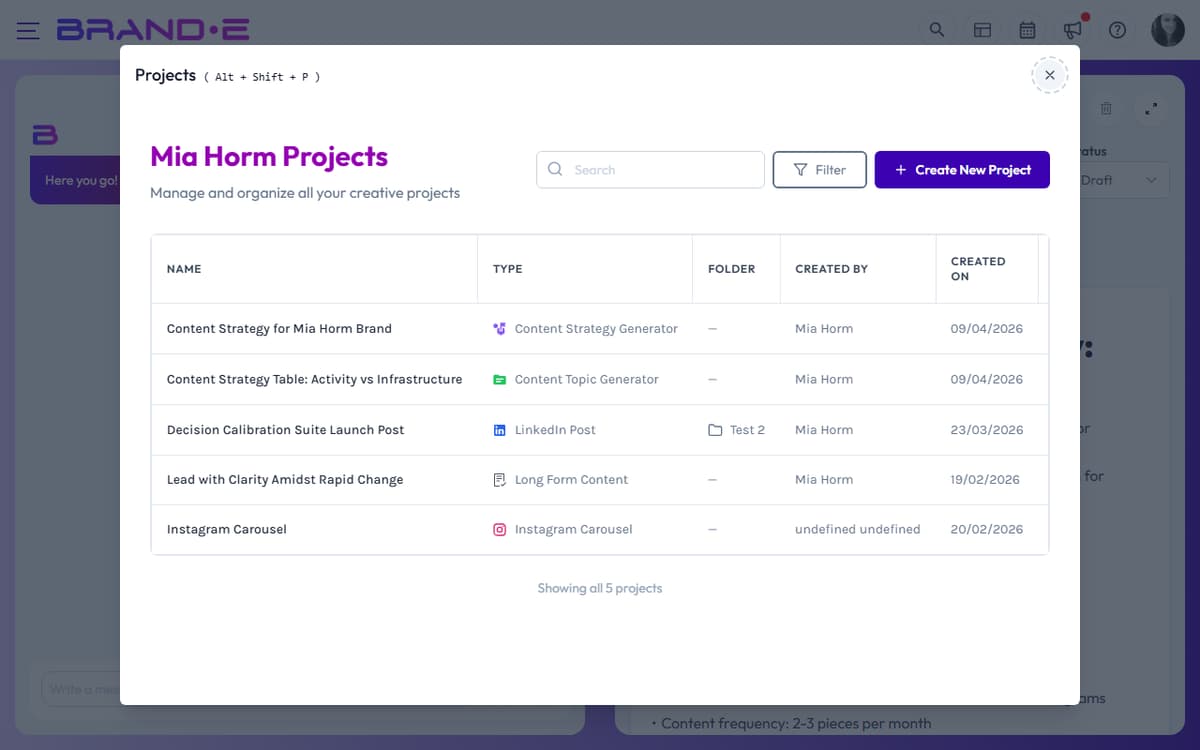1200x750 pixels.
Task: Click the trash icon in background panel
Action: [1106, 108]
